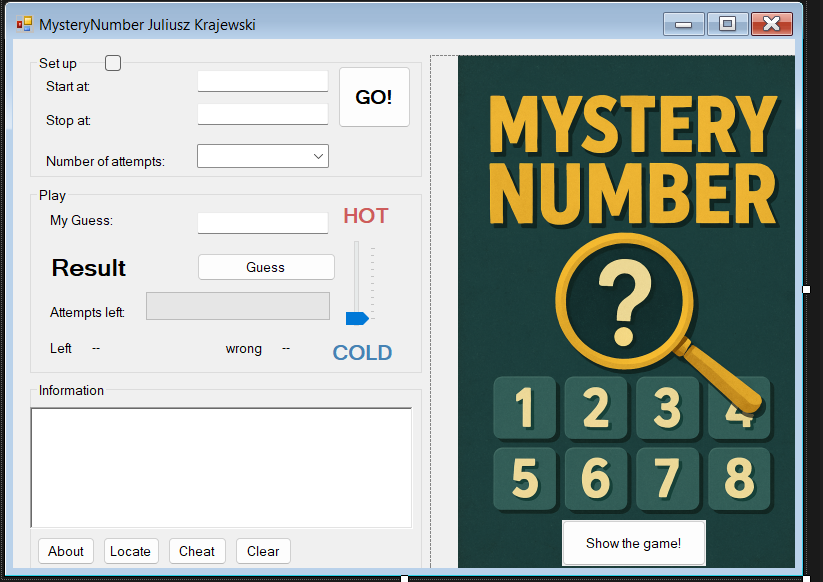Image resolution: width=823 pixels, height=582 pixels.
Task: Click the hot/cold slider blue thumb
Action: click(357, 318)
